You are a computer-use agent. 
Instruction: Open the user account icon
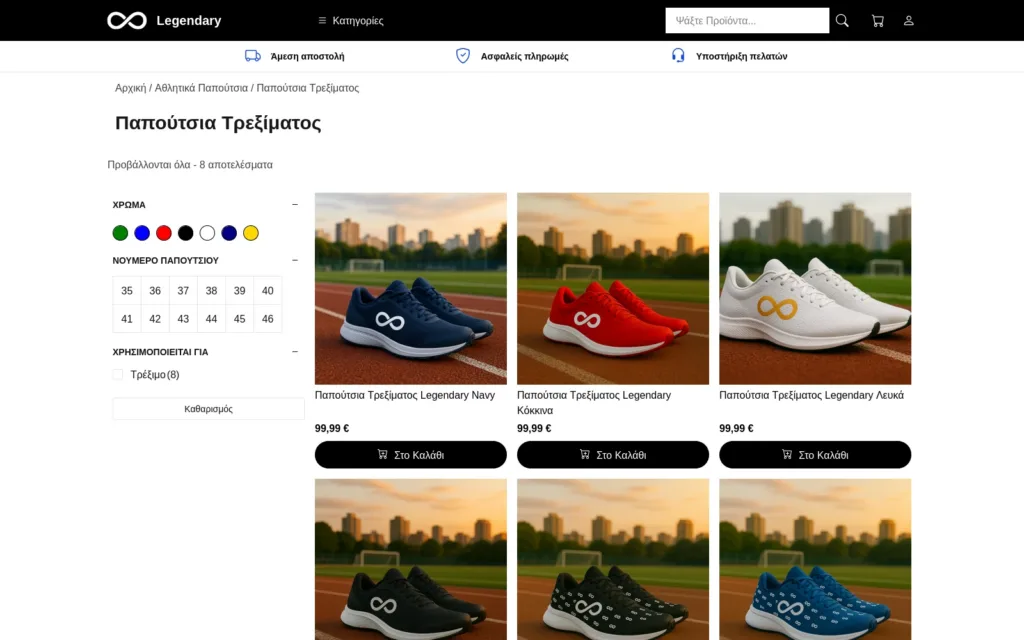[909, 21]
